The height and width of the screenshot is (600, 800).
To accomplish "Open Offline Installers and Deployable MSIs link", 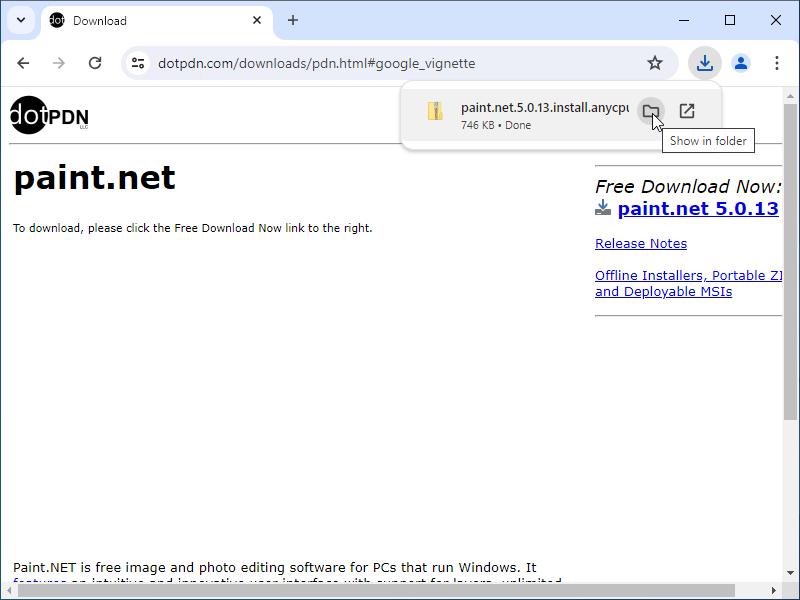I will tap(688, 283).
